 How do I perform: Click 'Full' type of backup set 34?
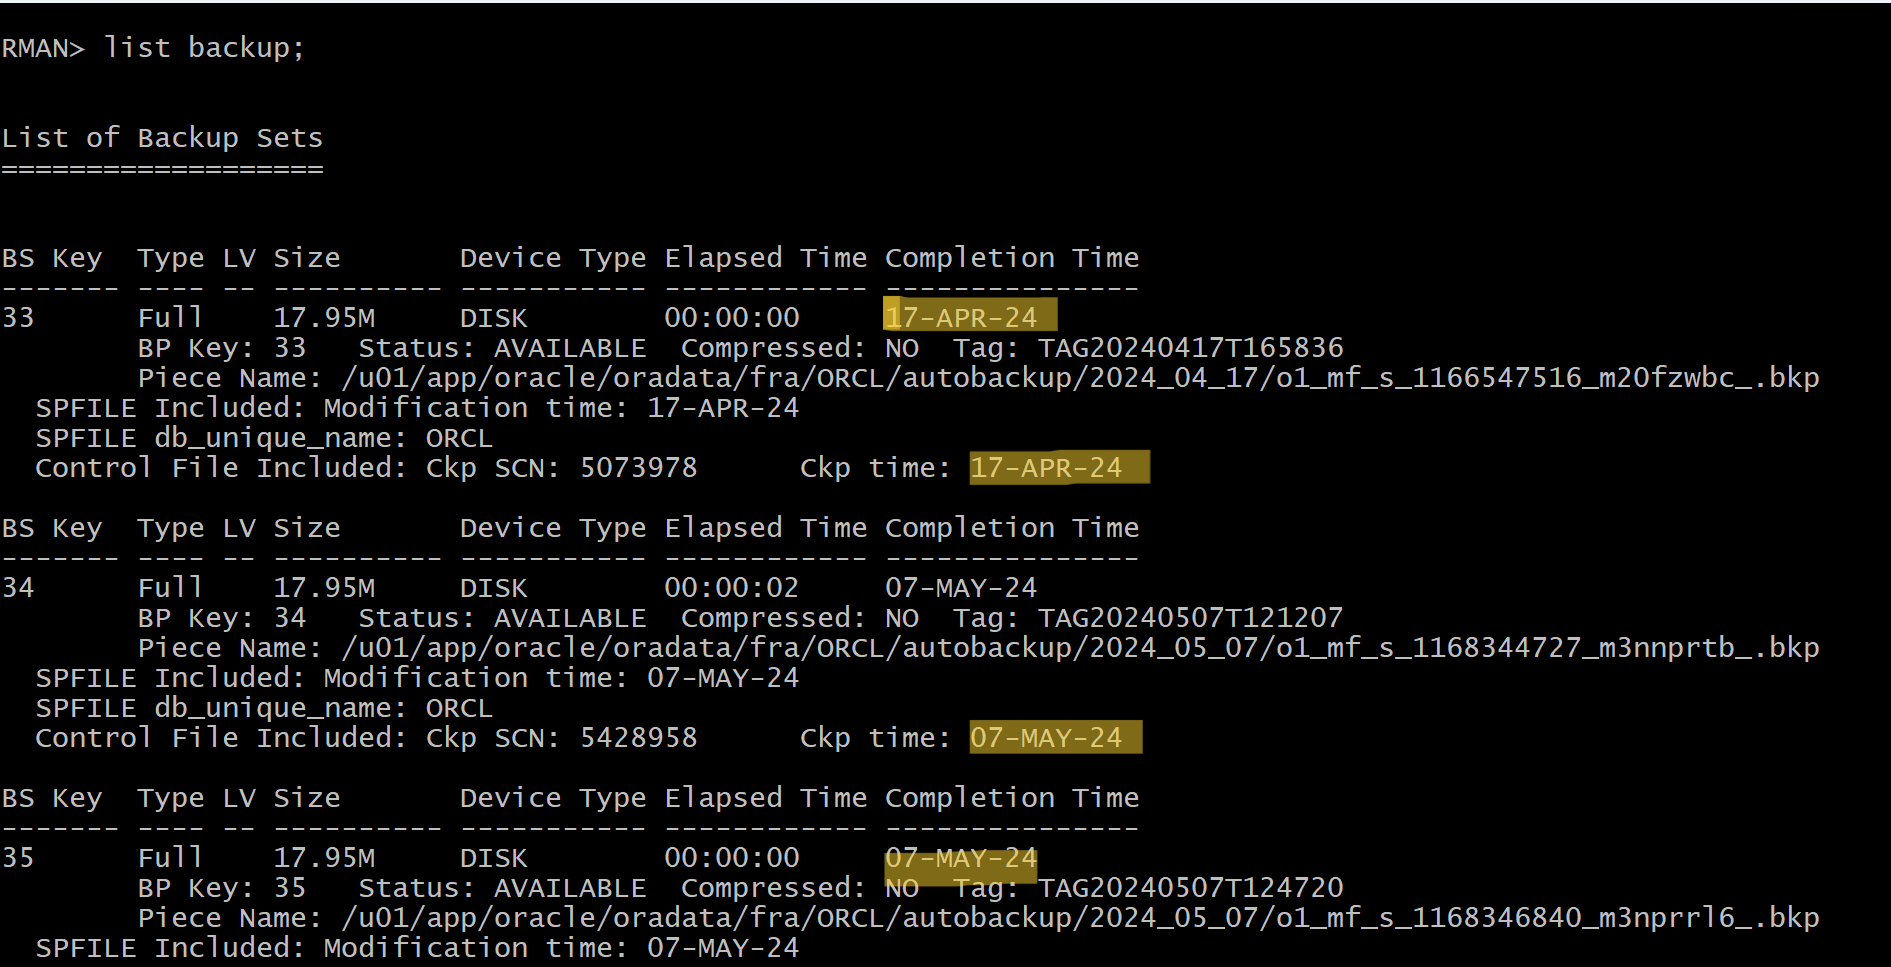tap(171, 588)
